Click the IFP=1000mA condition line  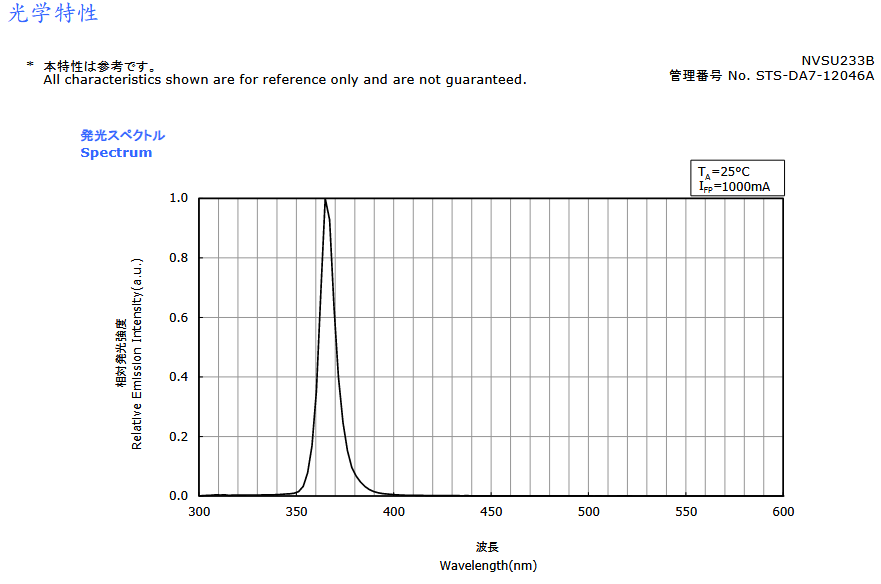click(734, 187)
